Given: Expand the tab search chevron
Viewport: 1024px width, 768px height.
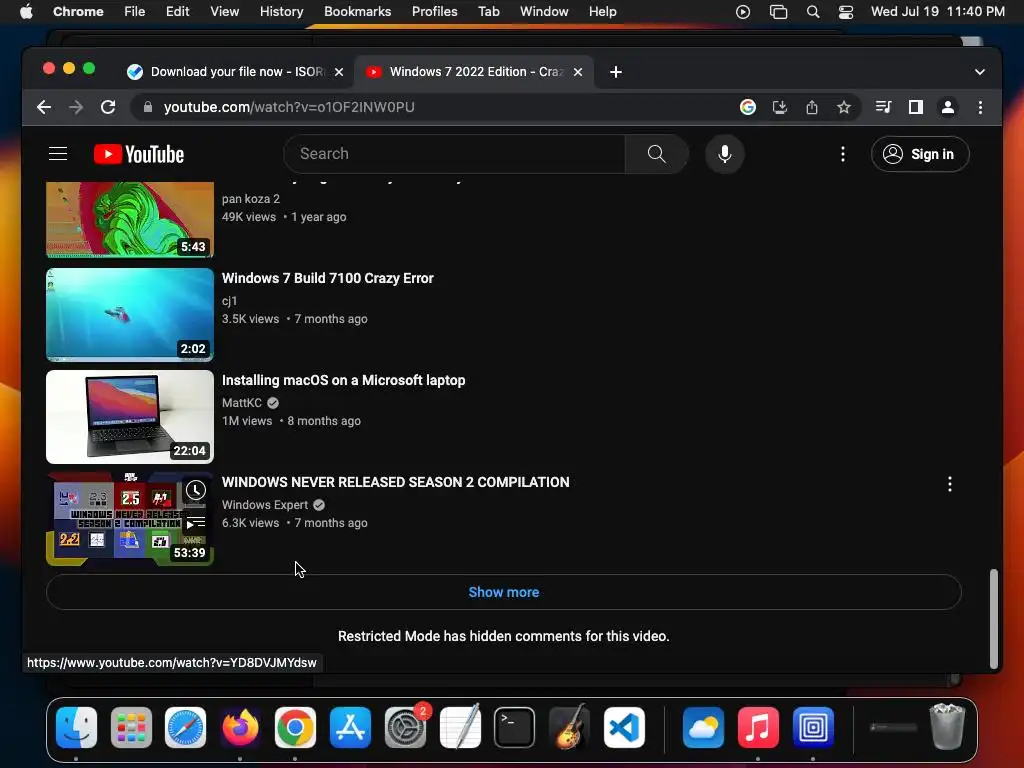Looking at the screenshot, I should point(979,72).
